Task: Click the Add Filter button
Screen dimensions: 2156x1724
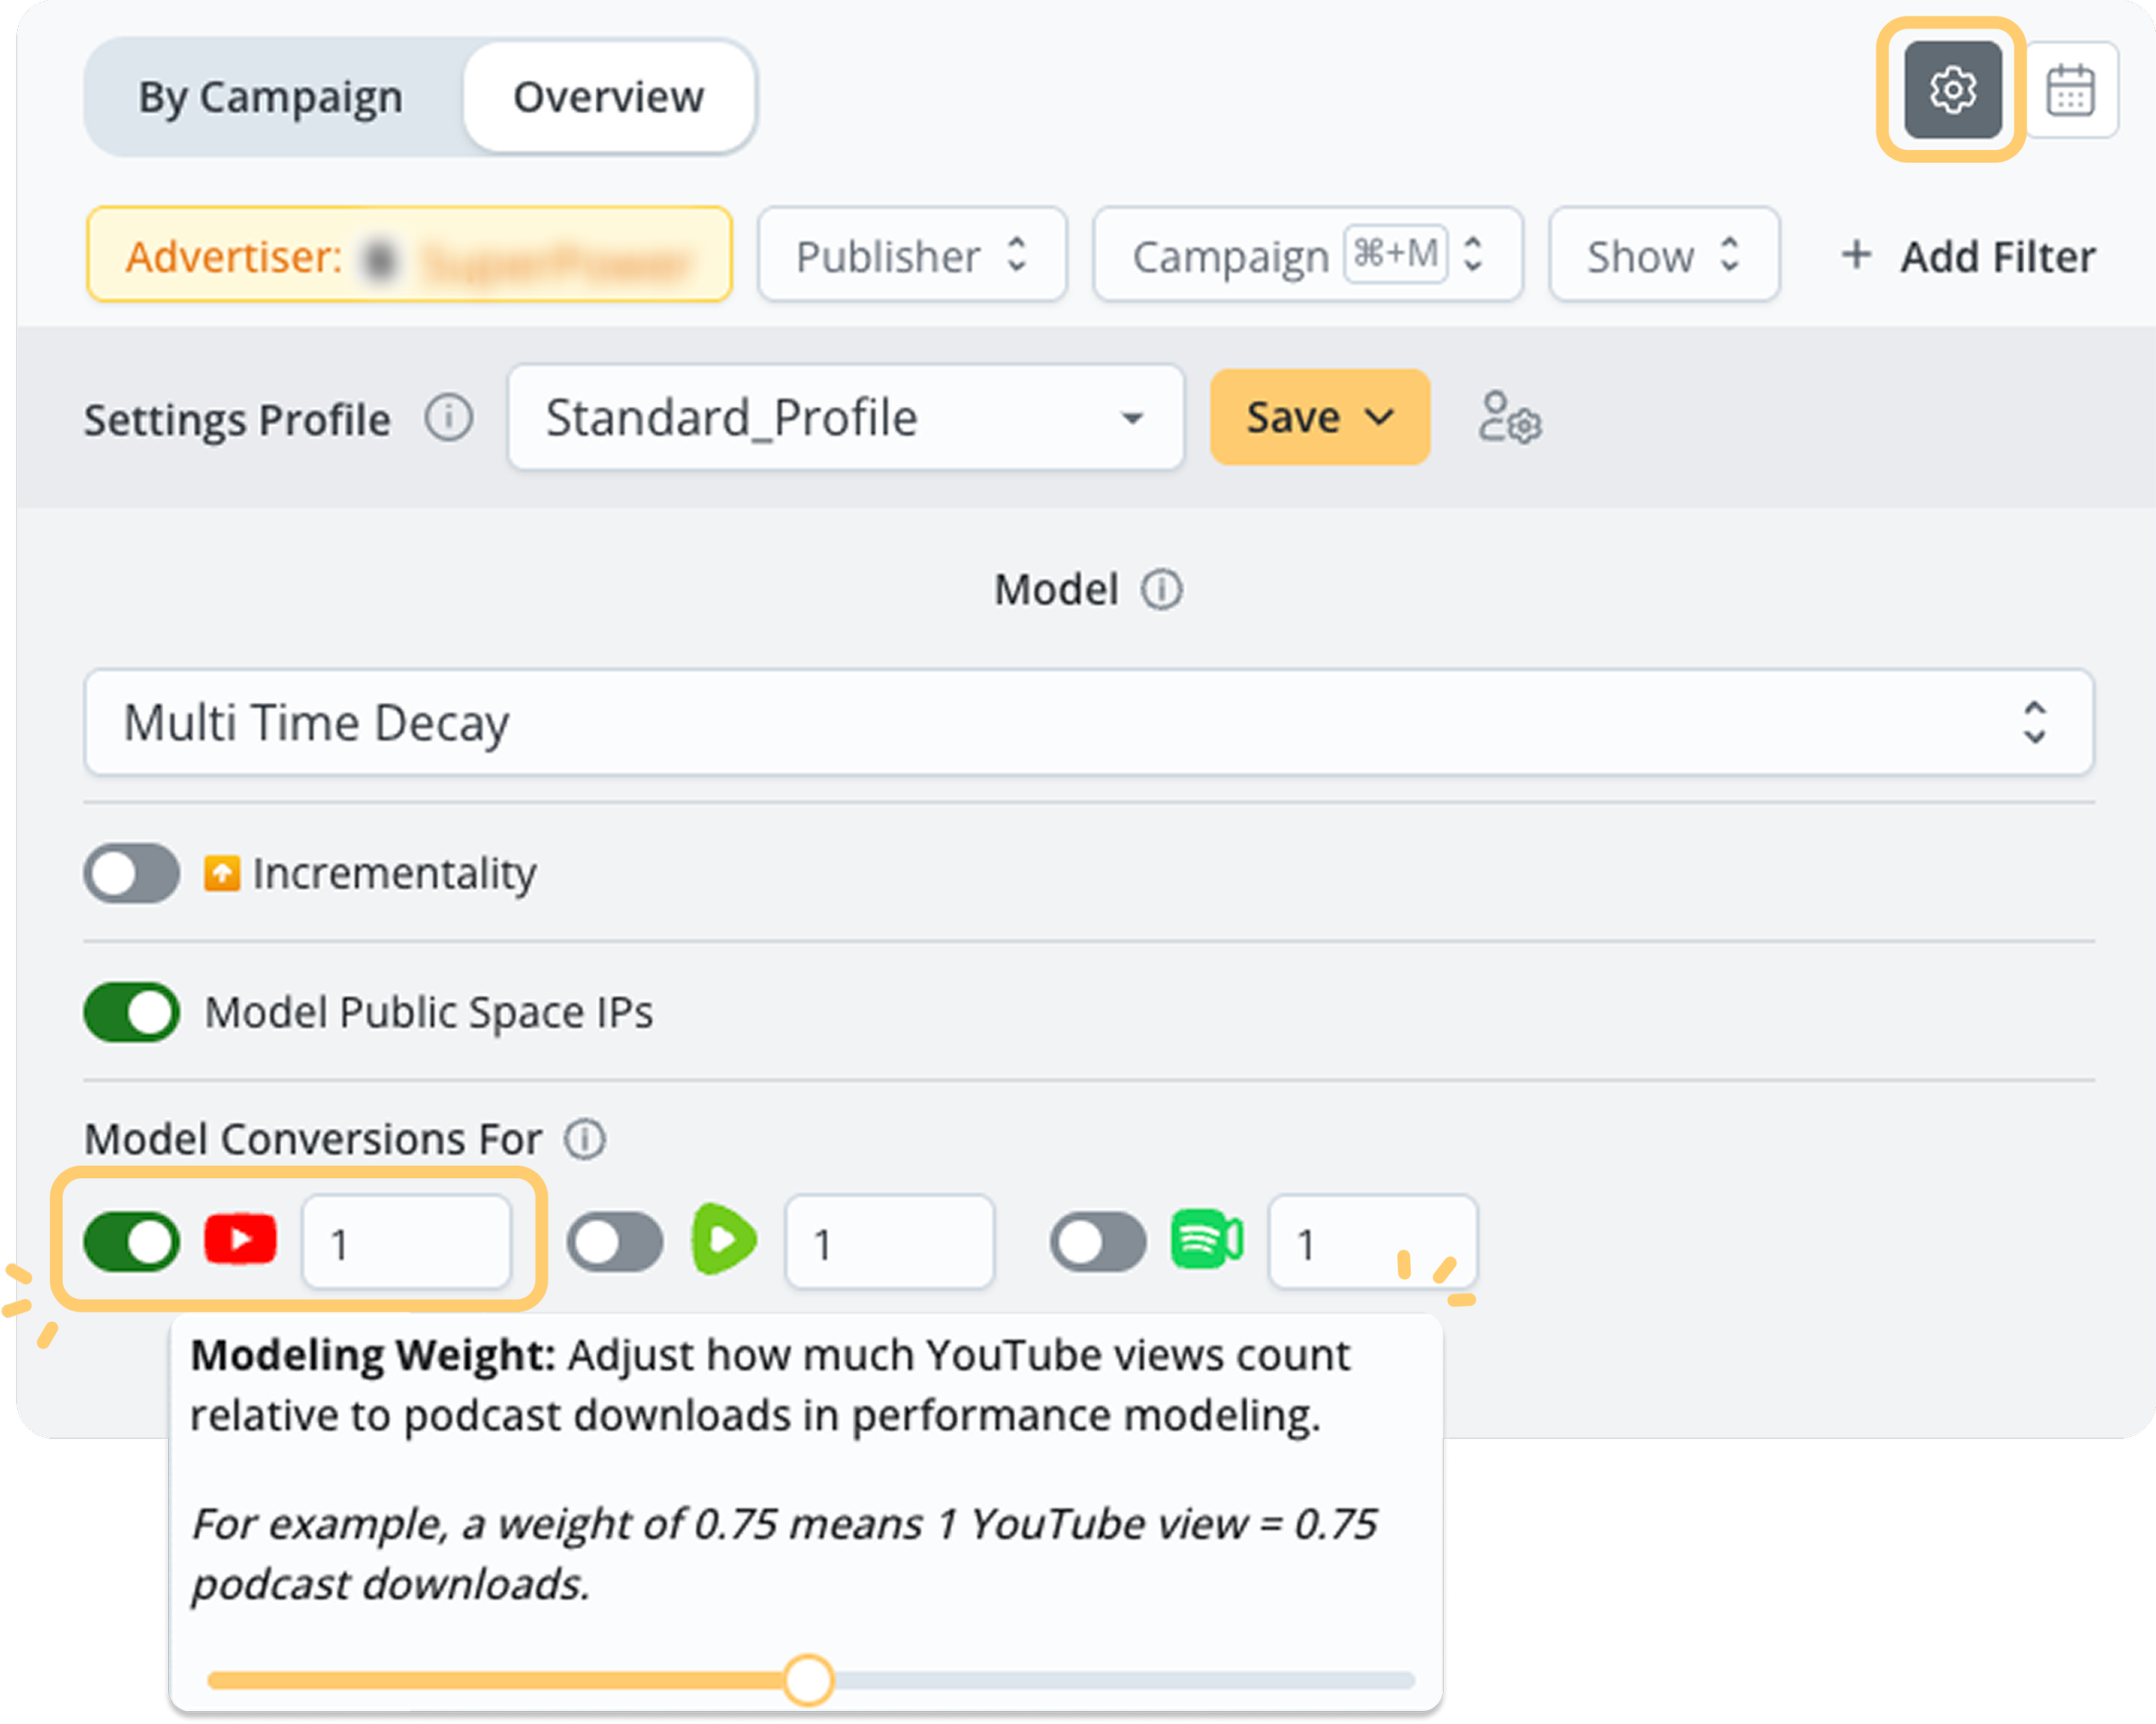Action: click(1967, 256)
